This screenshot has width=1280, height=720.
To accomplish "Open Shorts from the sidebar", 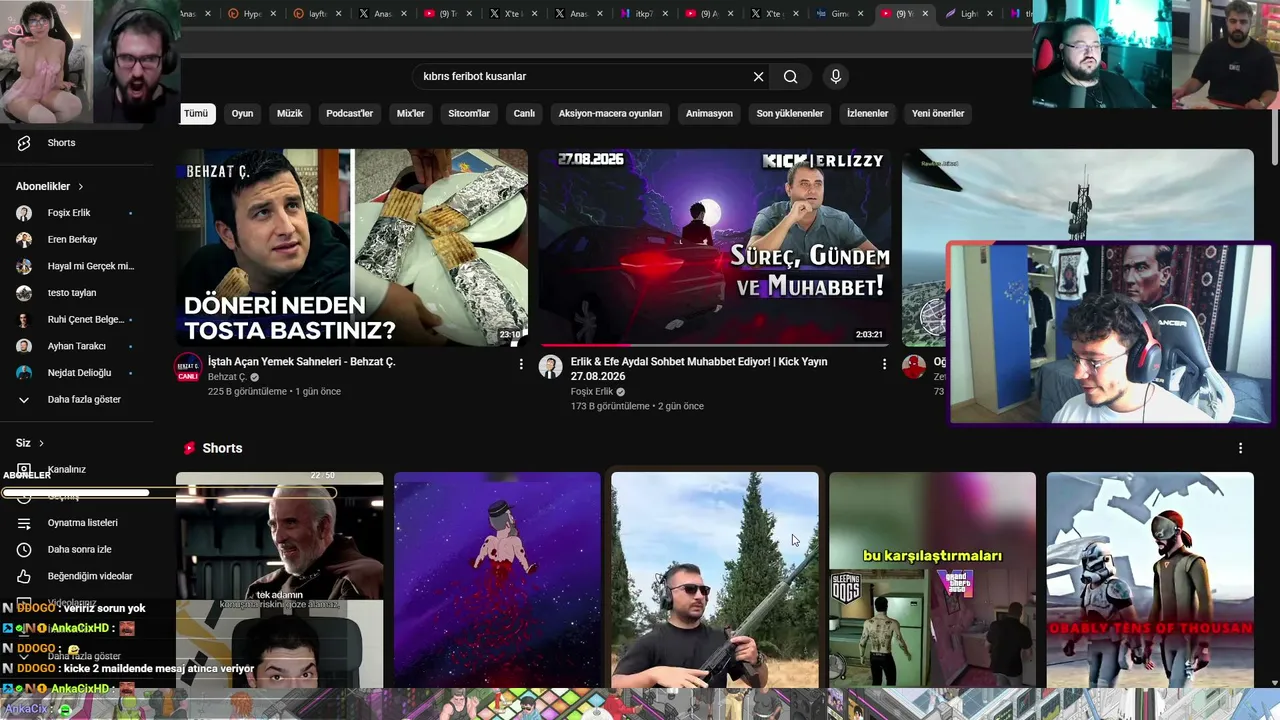I will tap(60, 143).
